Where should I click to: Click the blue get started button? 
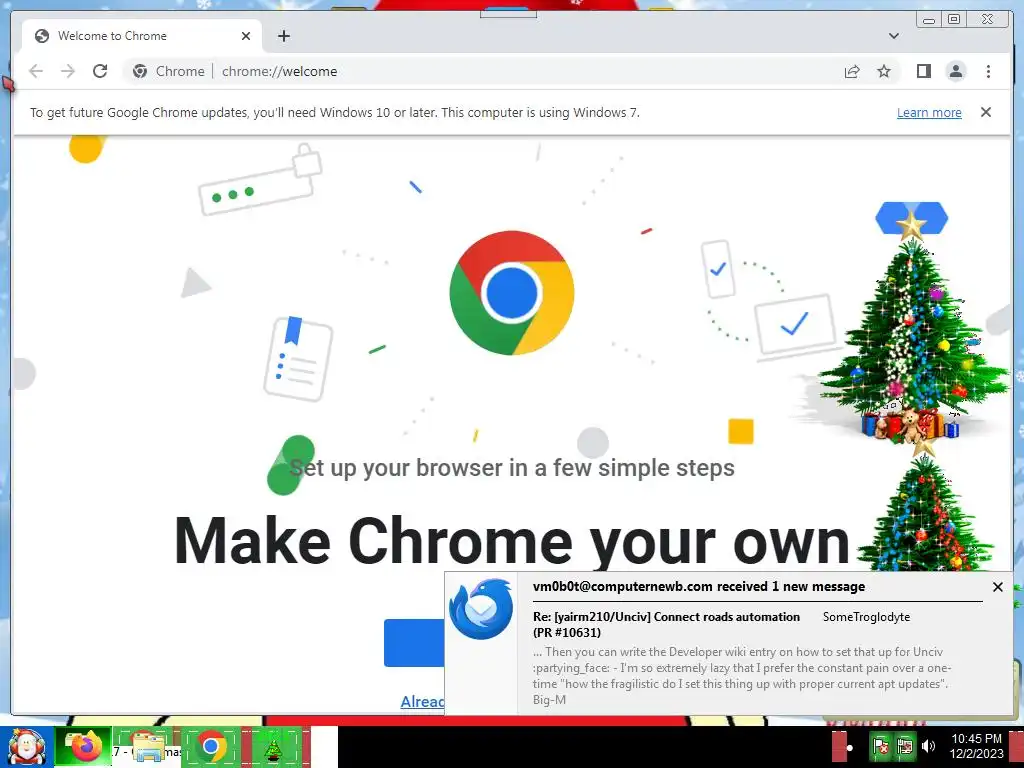tap(414, 643)
